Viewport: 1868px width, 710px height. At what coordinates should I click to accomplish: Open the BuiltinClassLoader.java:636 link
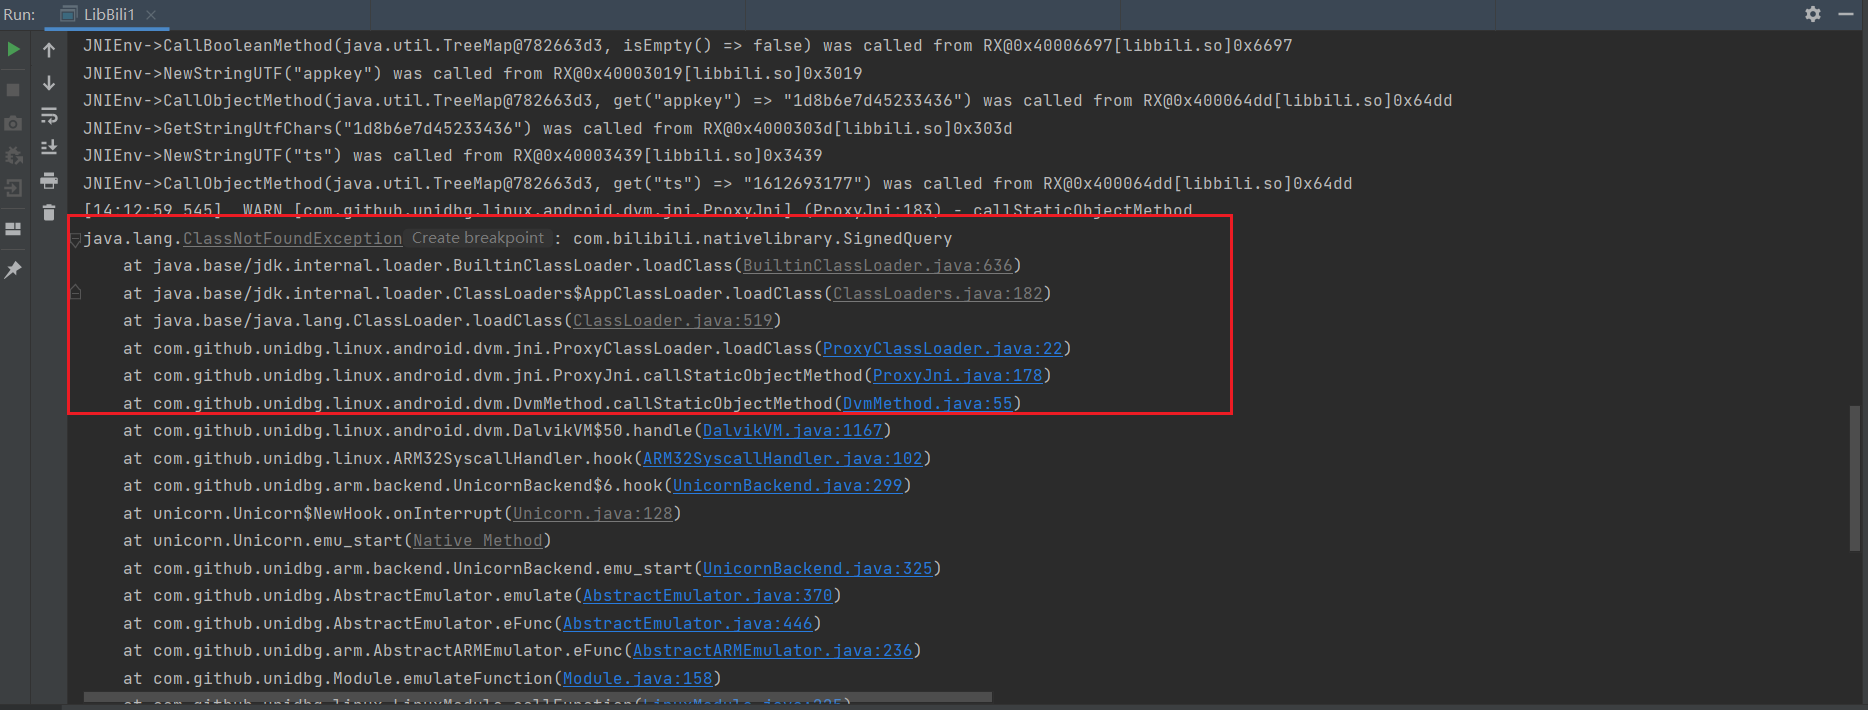[877, 266]
